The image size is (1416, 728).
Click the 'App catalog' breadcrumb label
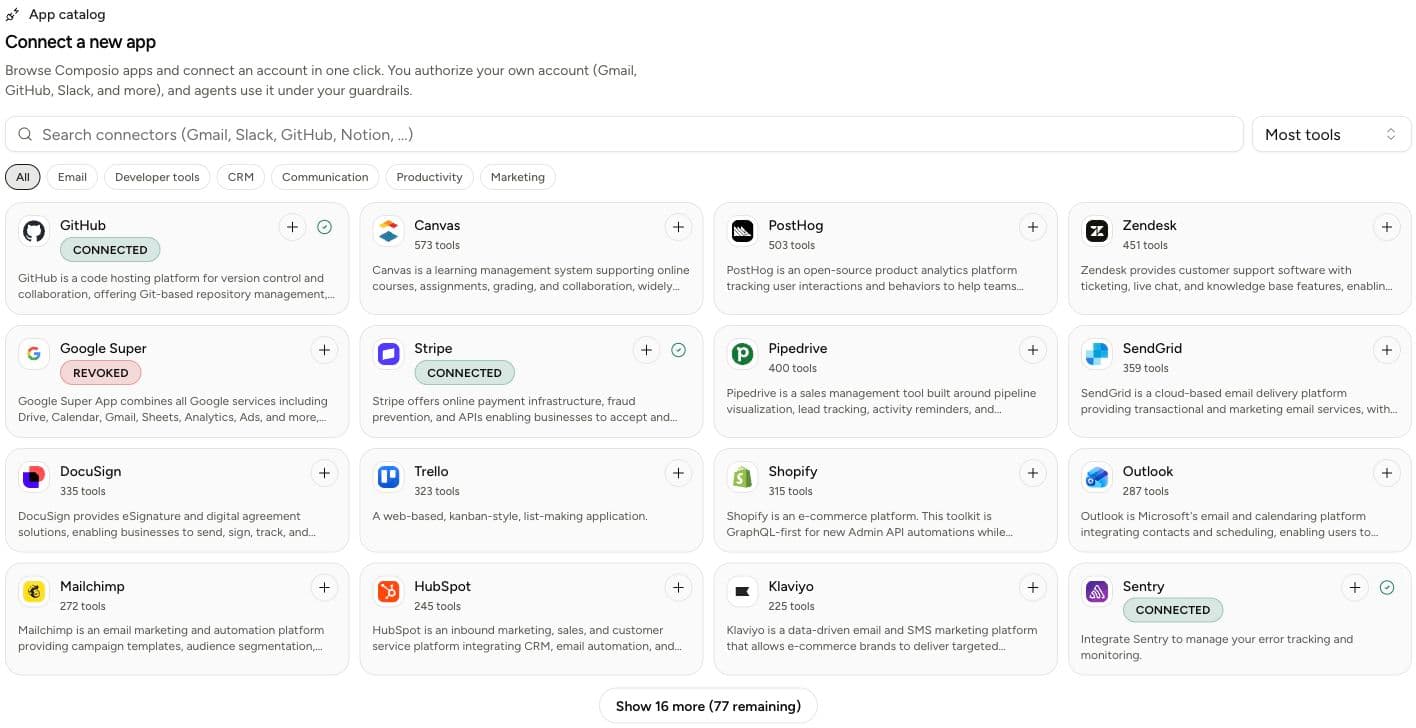coord(67,15)
